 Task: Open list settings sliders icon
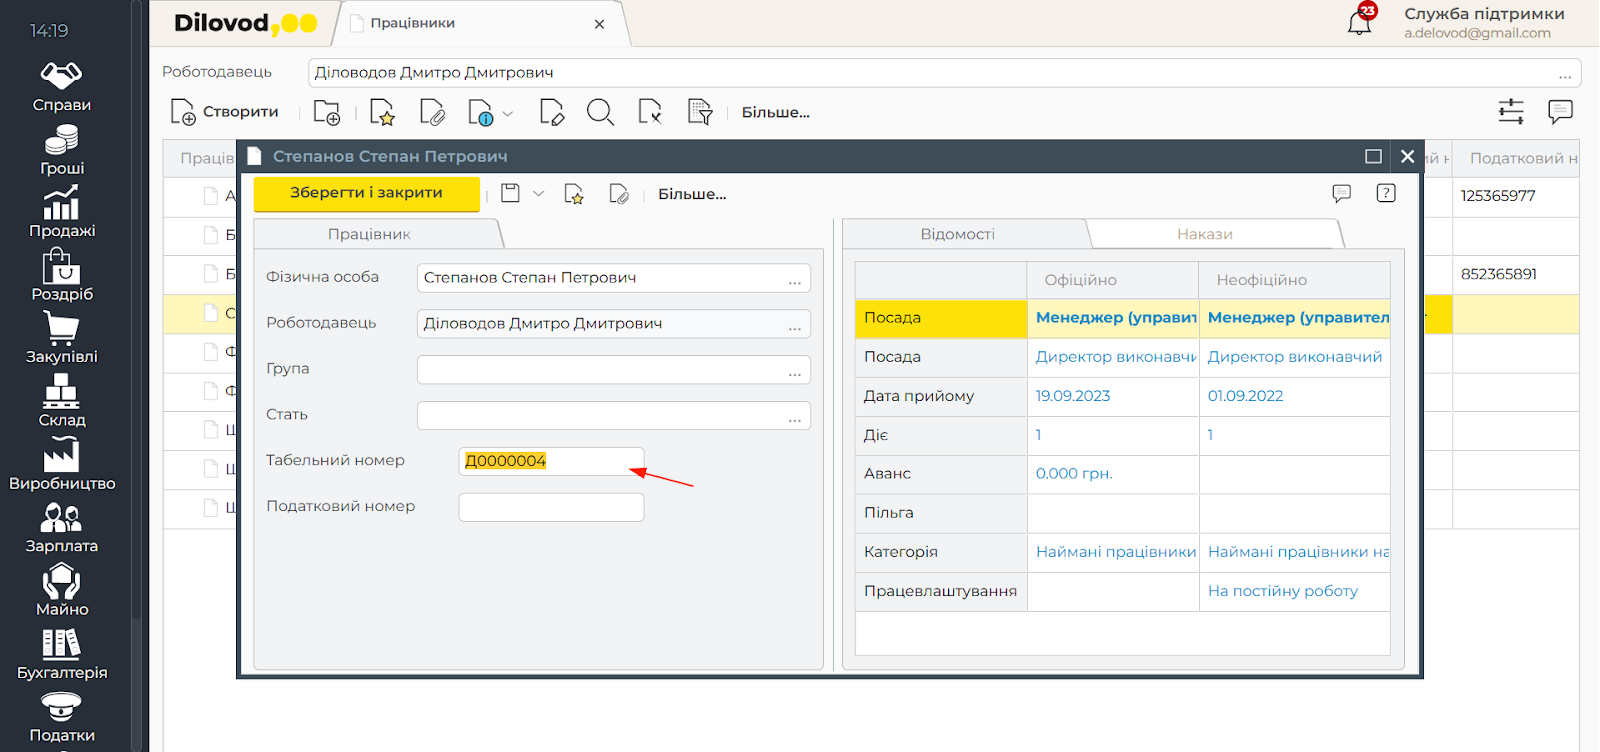pos(1511,112)
